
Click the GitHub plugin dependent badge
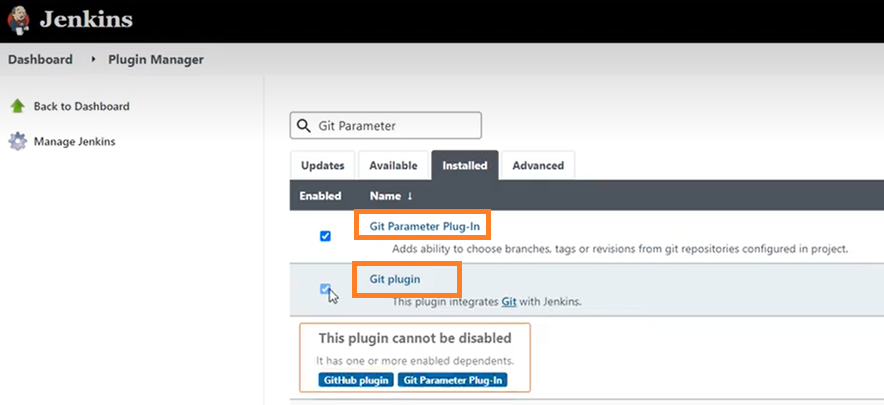(355, 380)
